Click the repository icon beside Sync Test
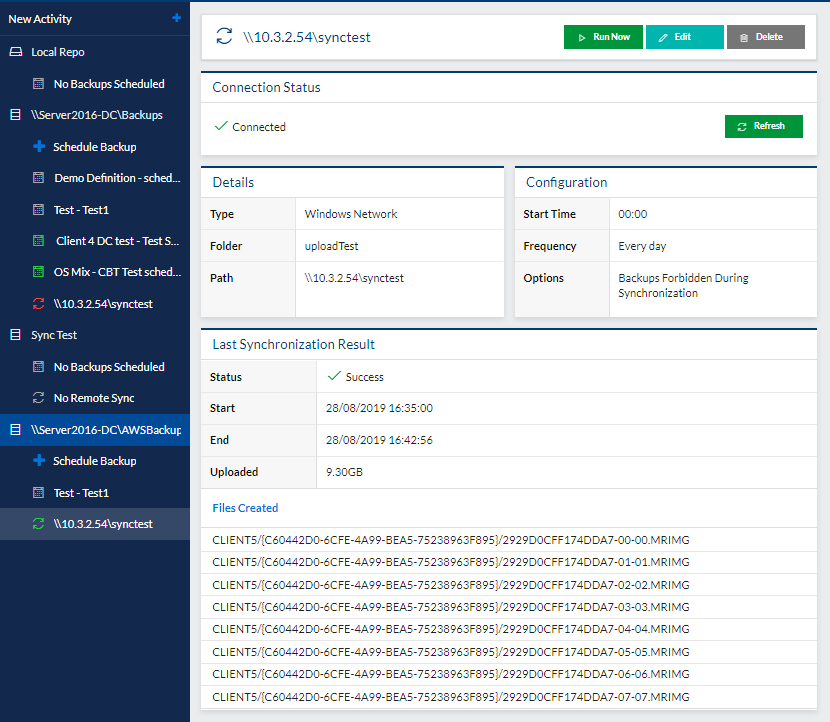This screenshot has width=830, height=722. point(16,335)
